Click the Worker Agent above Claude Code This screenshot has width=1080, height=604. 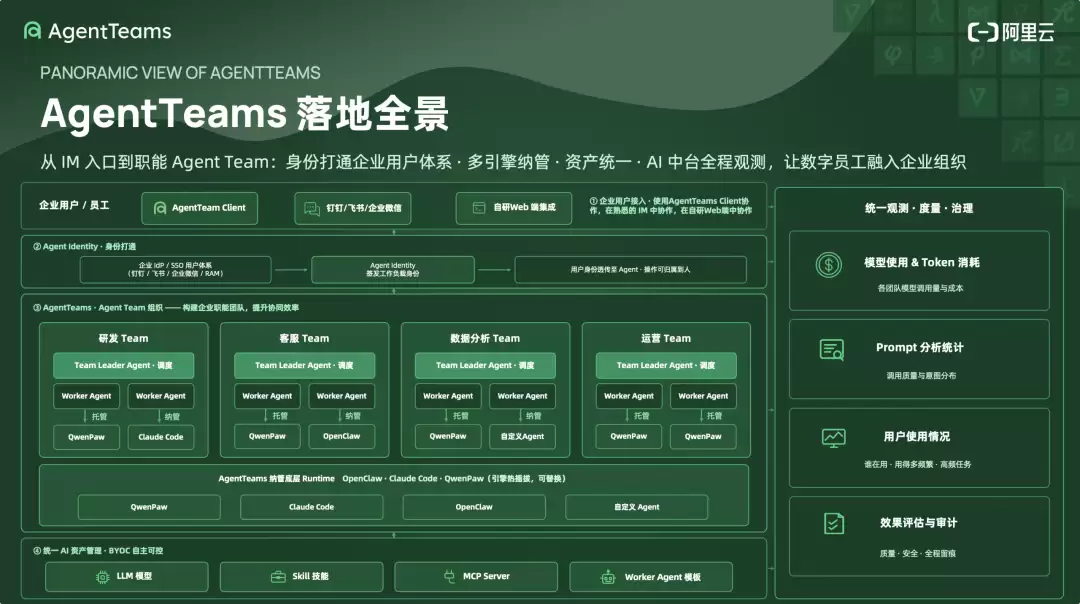pyautogui.click(x=160, y=396)
